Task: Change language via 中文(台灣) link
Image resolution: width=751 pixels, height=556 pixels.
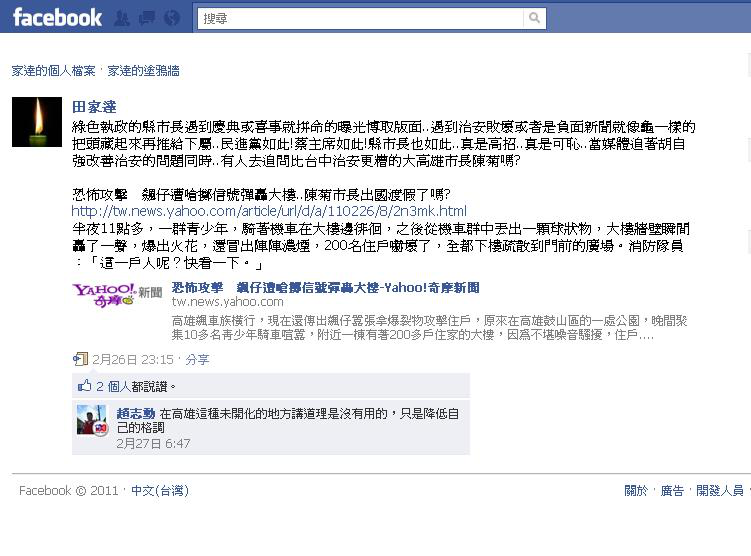Action: 160,490
